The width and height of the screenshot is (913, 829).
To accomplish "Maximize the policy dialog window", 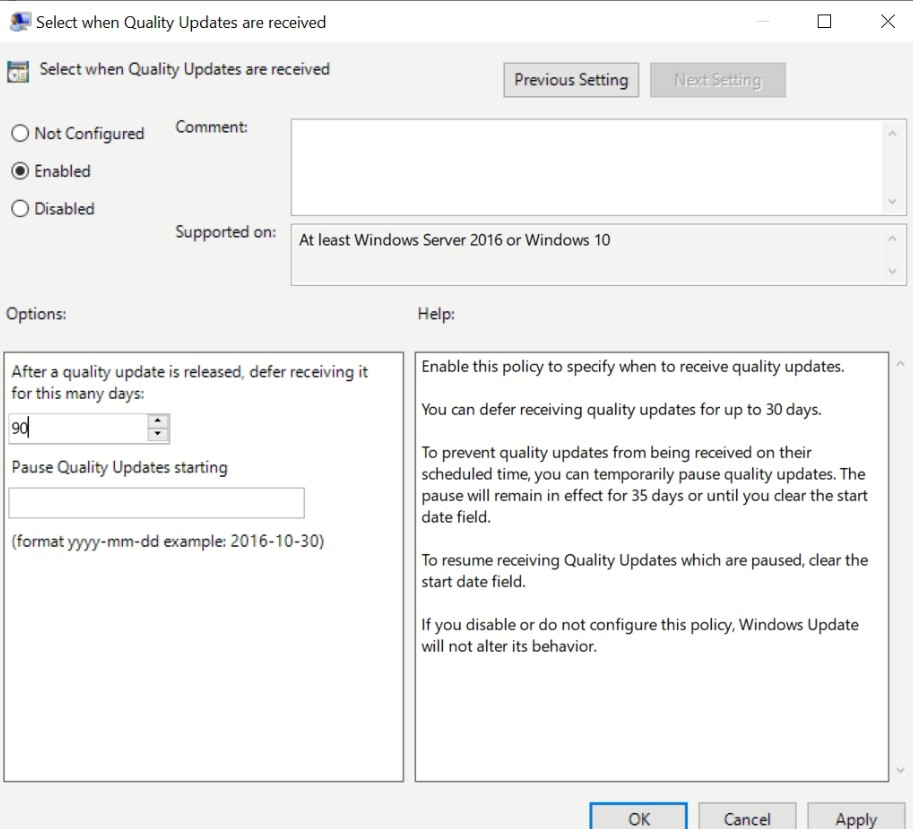I will 824,22.
